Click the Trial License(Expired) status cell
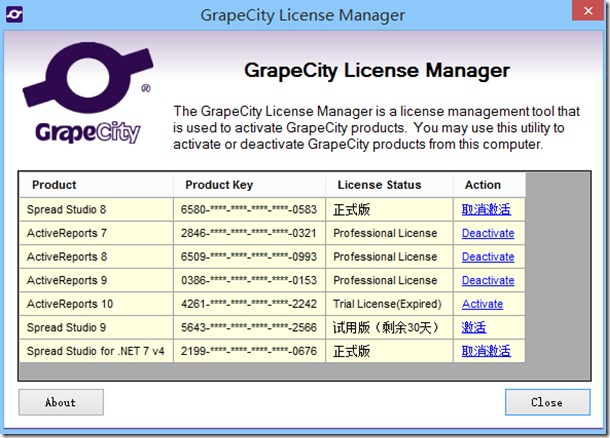The image size is (610, 438). (389, 304)
